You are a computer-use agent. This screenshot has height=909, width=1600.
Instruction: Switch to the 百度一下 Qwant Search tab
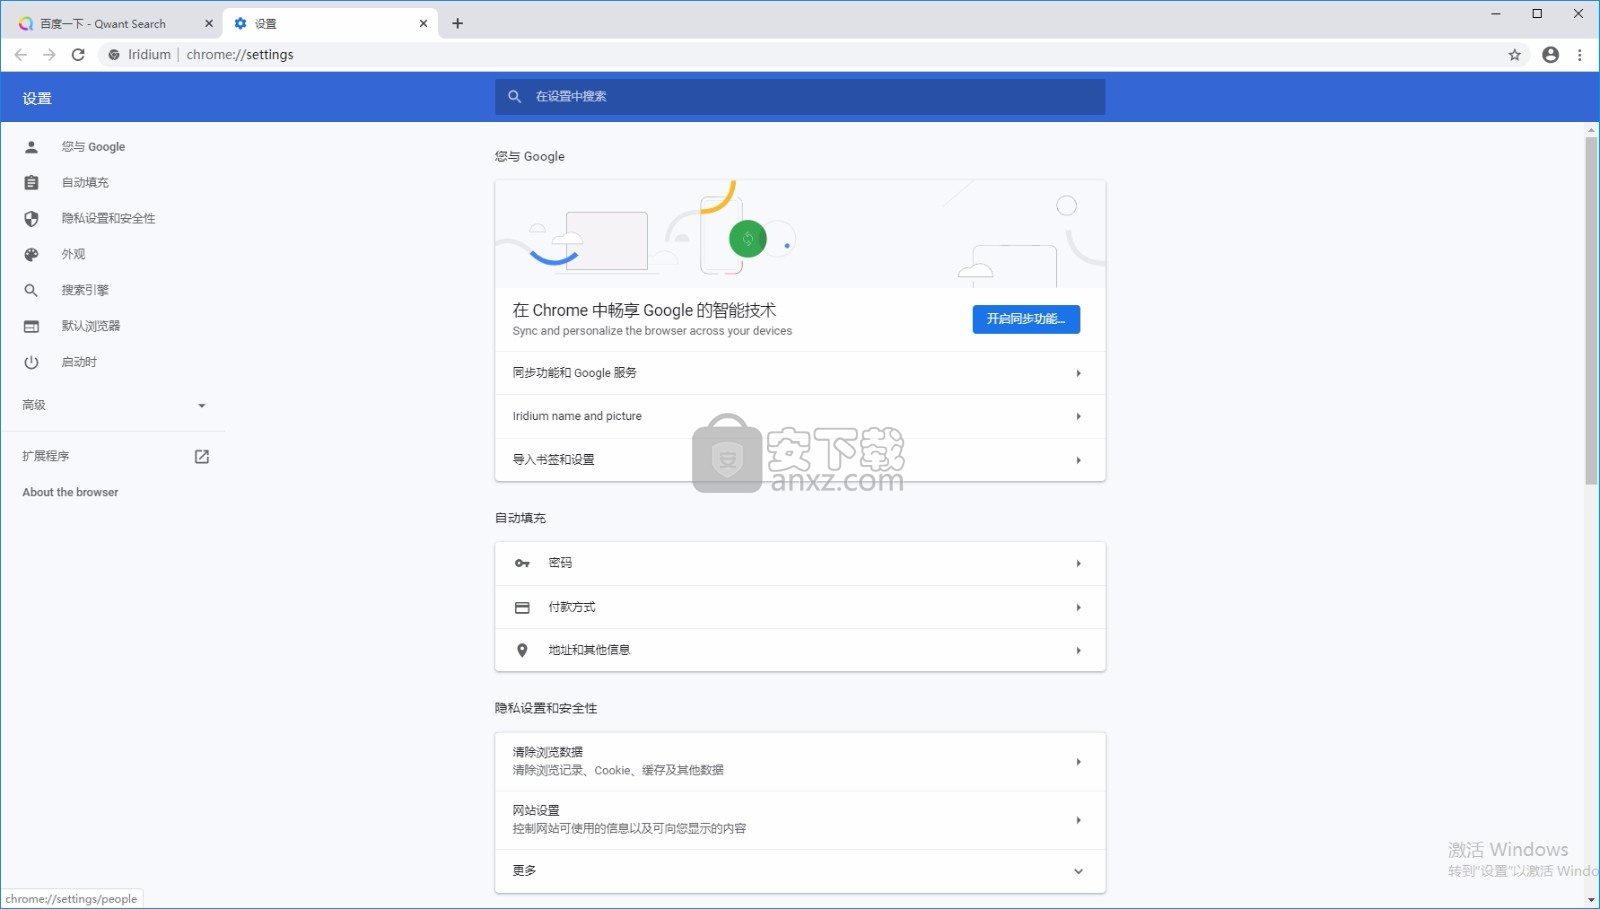coord(115,23)
